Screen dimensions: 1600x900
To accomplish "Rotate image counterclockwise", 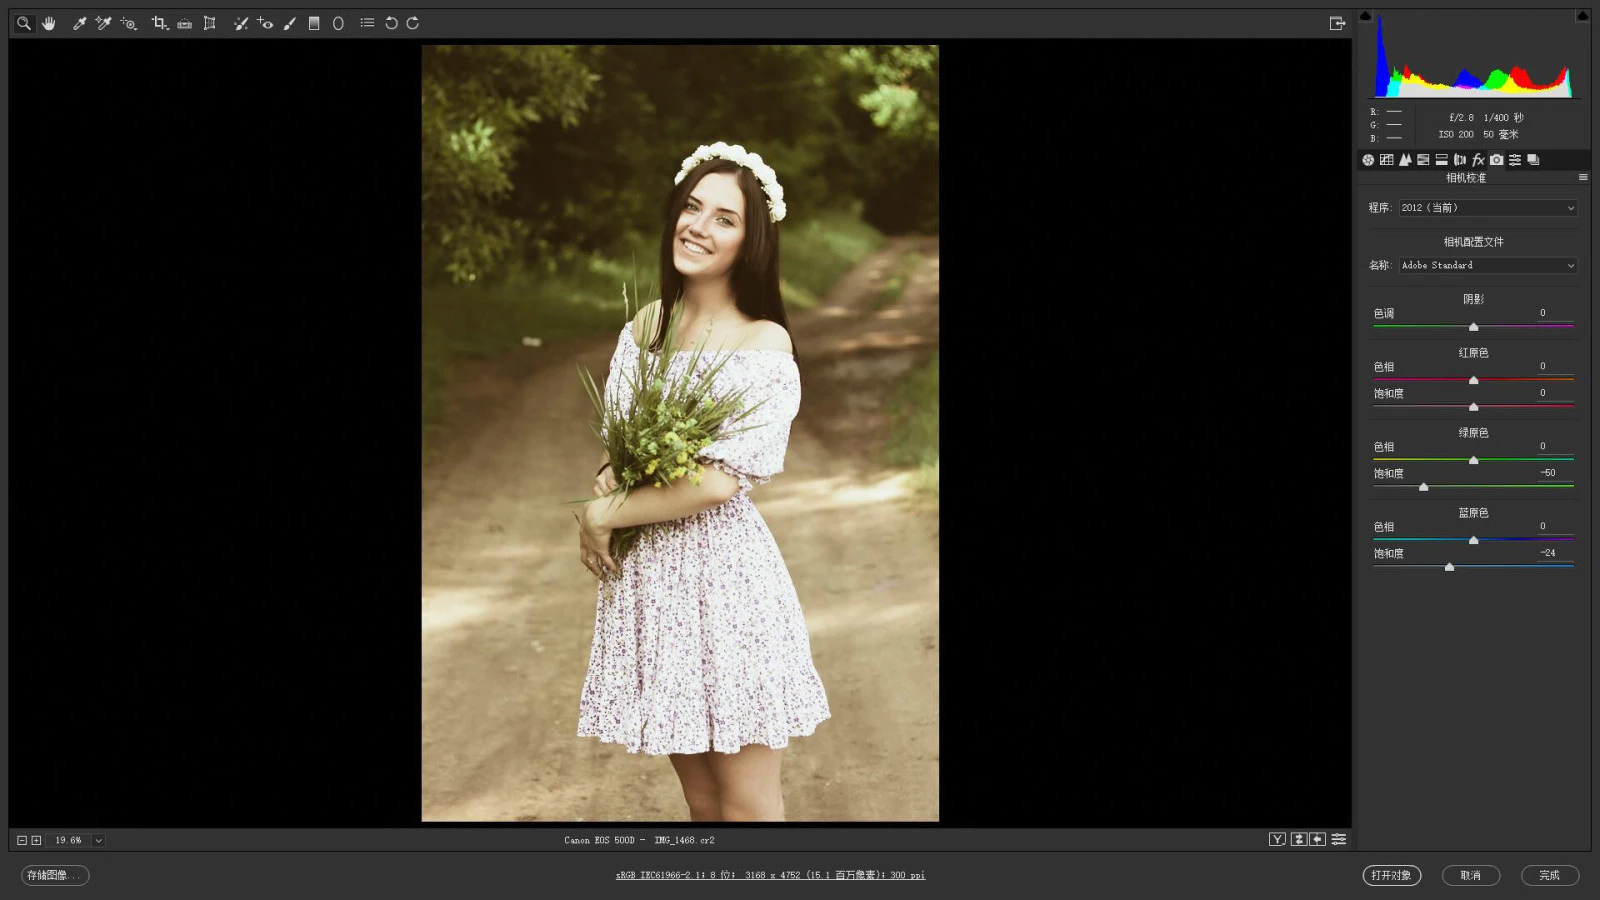I will pos(391,23).
